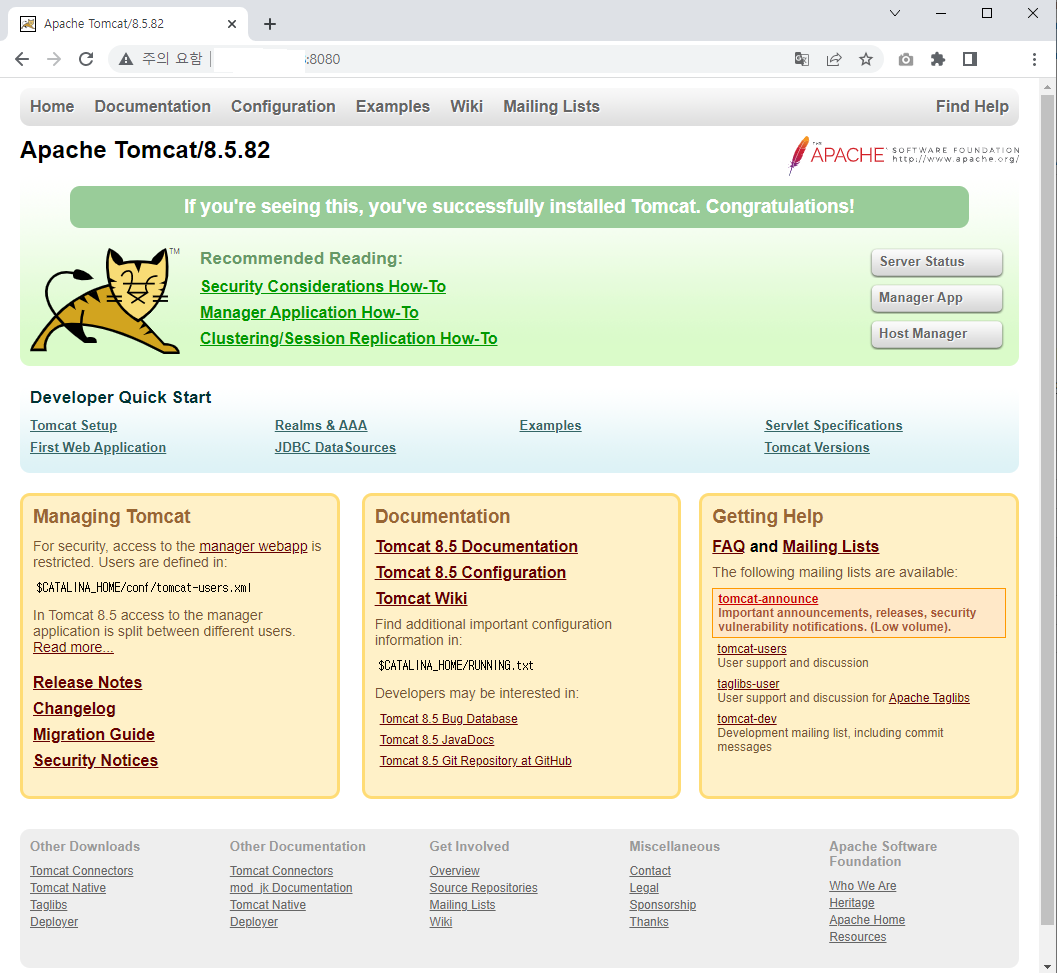Click the camera screenshot extension icon
This screenshot has width=1057, height=973.
pyautogui.click(x=906, y=59)
